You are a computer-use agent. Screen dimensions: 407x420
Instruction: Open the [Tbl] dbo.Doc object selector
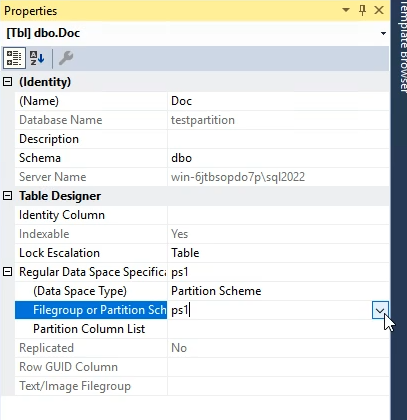tap(383, 33)
